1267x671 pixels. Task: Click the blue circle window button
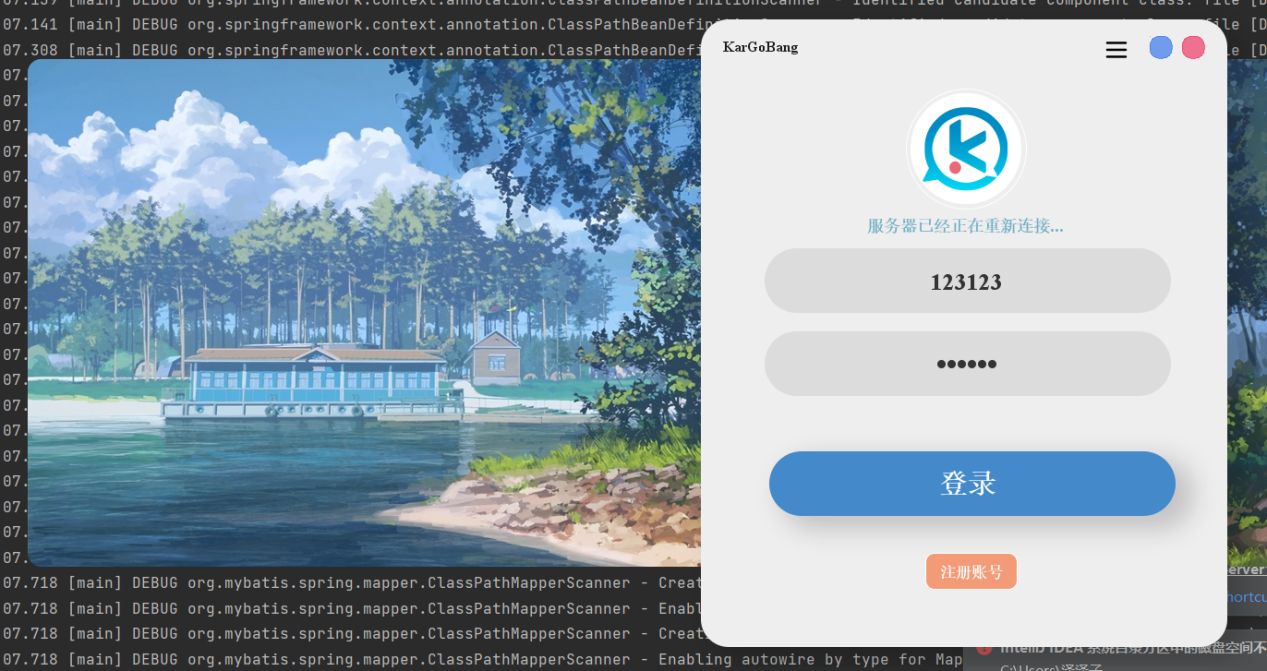pos(1160,48)
